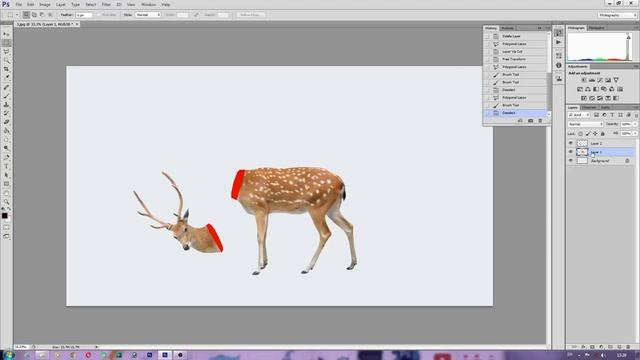Image resolution: width=640 pixels, height=360 pixels.
Task: Open the Layer menu
Action: pyautogui.click(x=60, y=4)
